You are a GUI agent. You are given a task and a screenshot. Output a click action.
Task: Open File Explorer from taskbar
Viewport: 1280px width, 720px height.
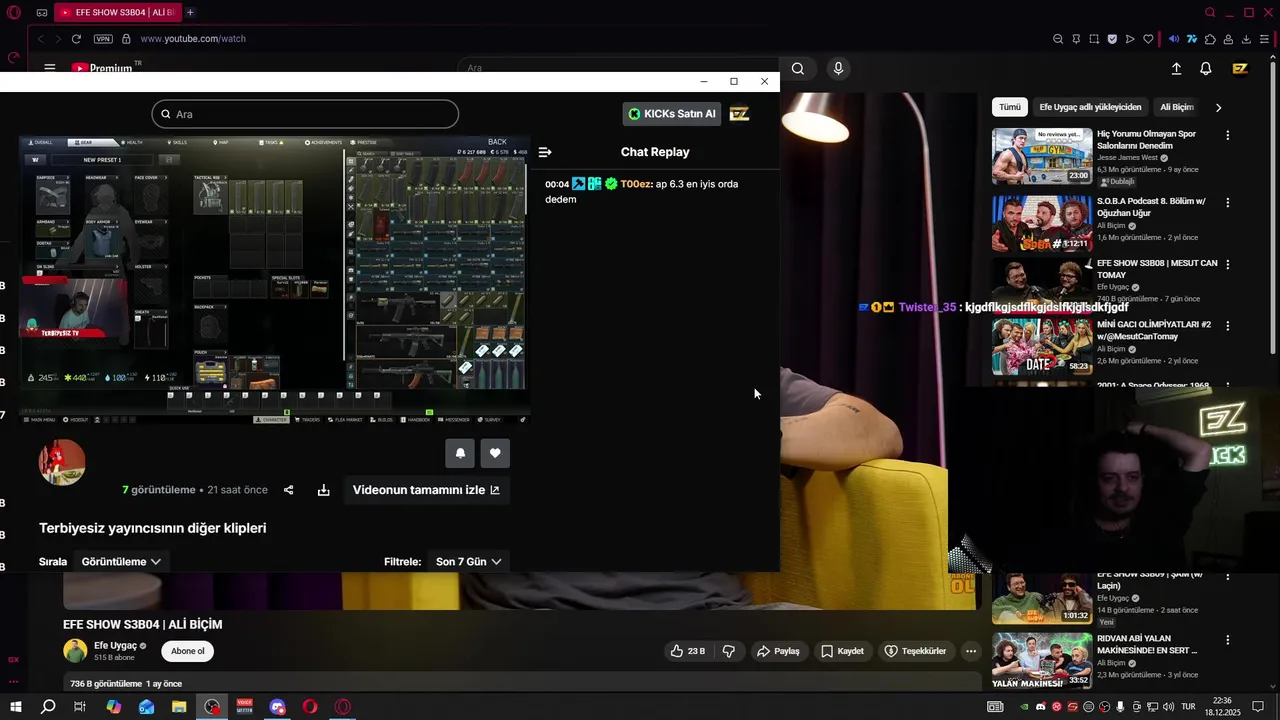pyautogui.click(x=179, y=707)
